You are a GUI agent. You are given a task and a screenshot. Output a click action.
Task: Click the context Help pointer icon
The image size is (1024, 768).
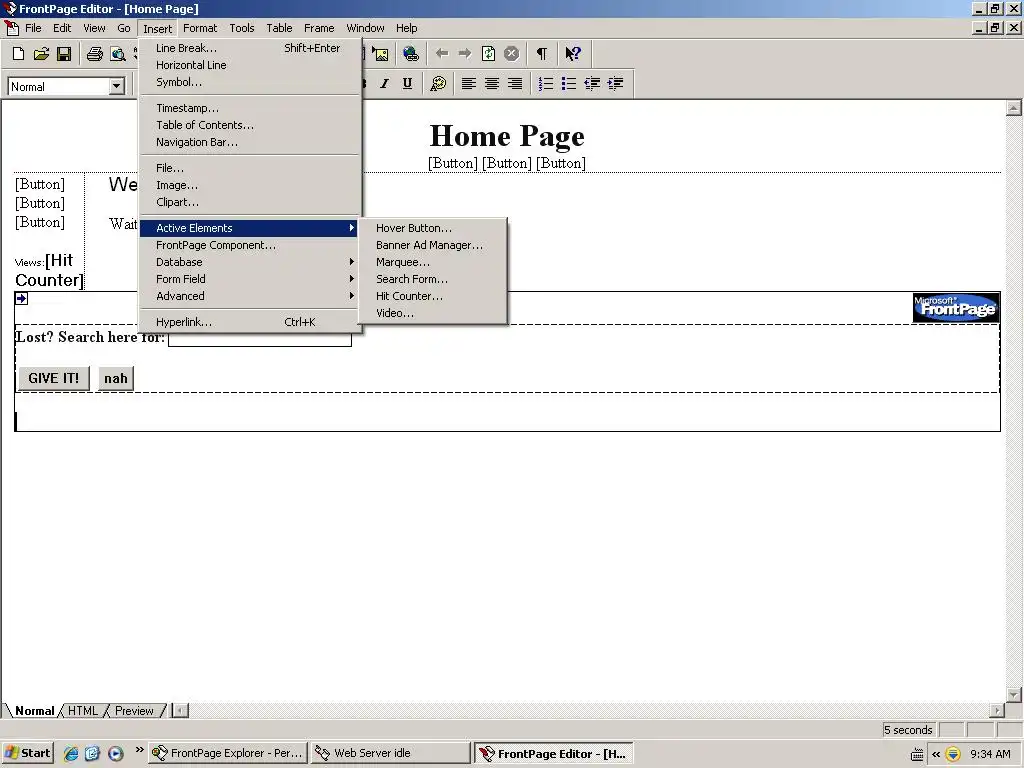(573, 54)
